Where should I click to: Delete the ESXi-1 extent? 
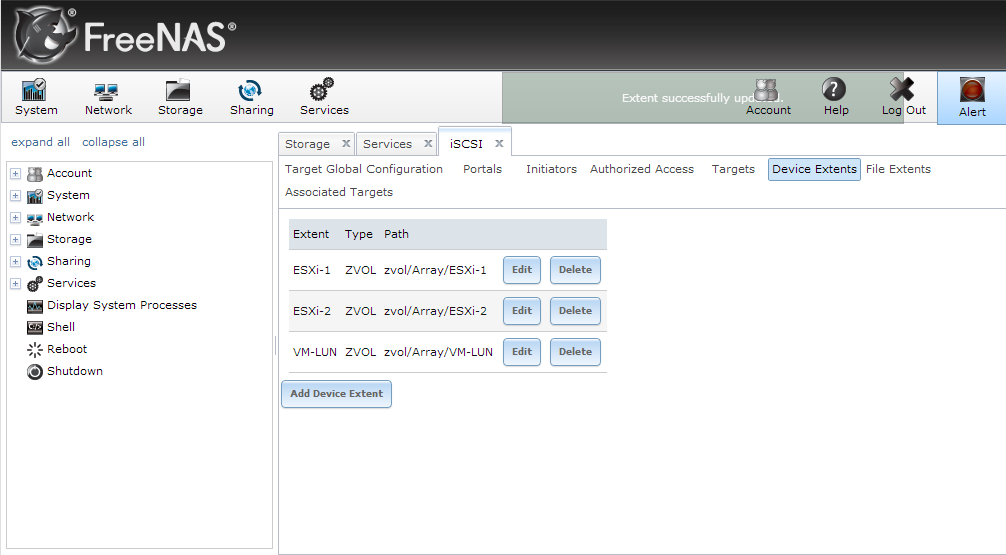coord(575,270)
